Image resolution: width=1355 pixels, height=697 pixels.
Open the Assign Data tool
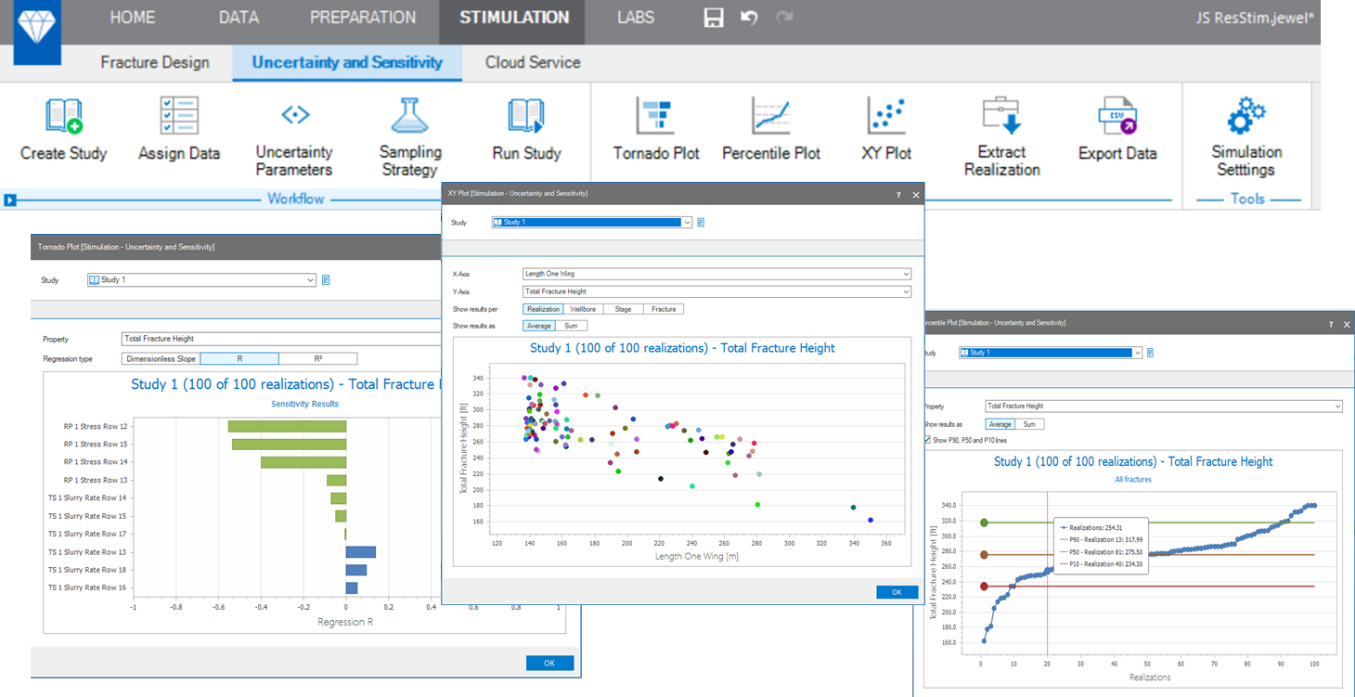tap(179, 117)
